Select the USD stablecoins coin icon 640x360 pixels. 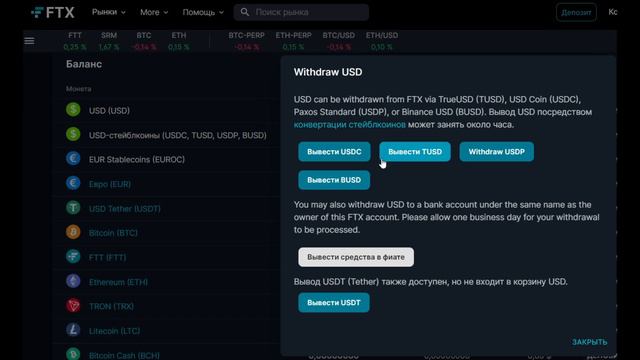coord(73,134)
